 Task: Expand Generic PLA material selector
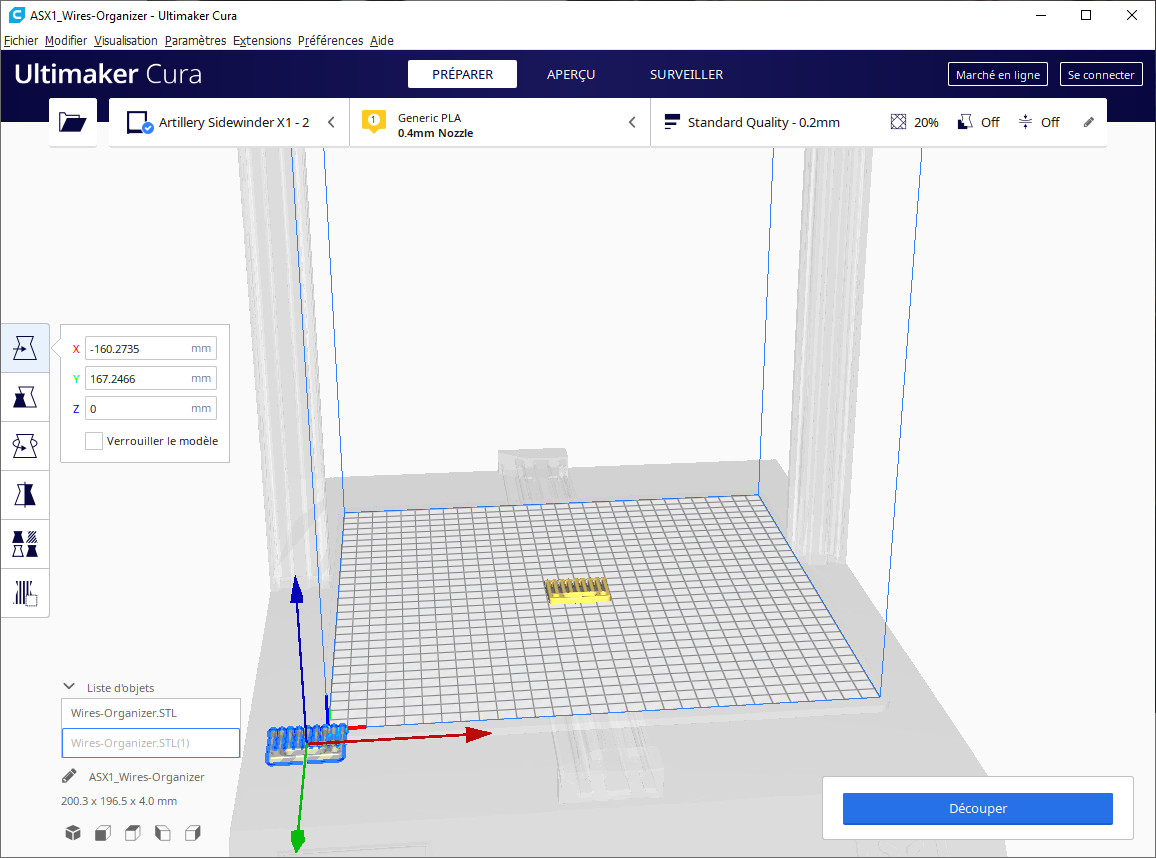pos(499,122)
